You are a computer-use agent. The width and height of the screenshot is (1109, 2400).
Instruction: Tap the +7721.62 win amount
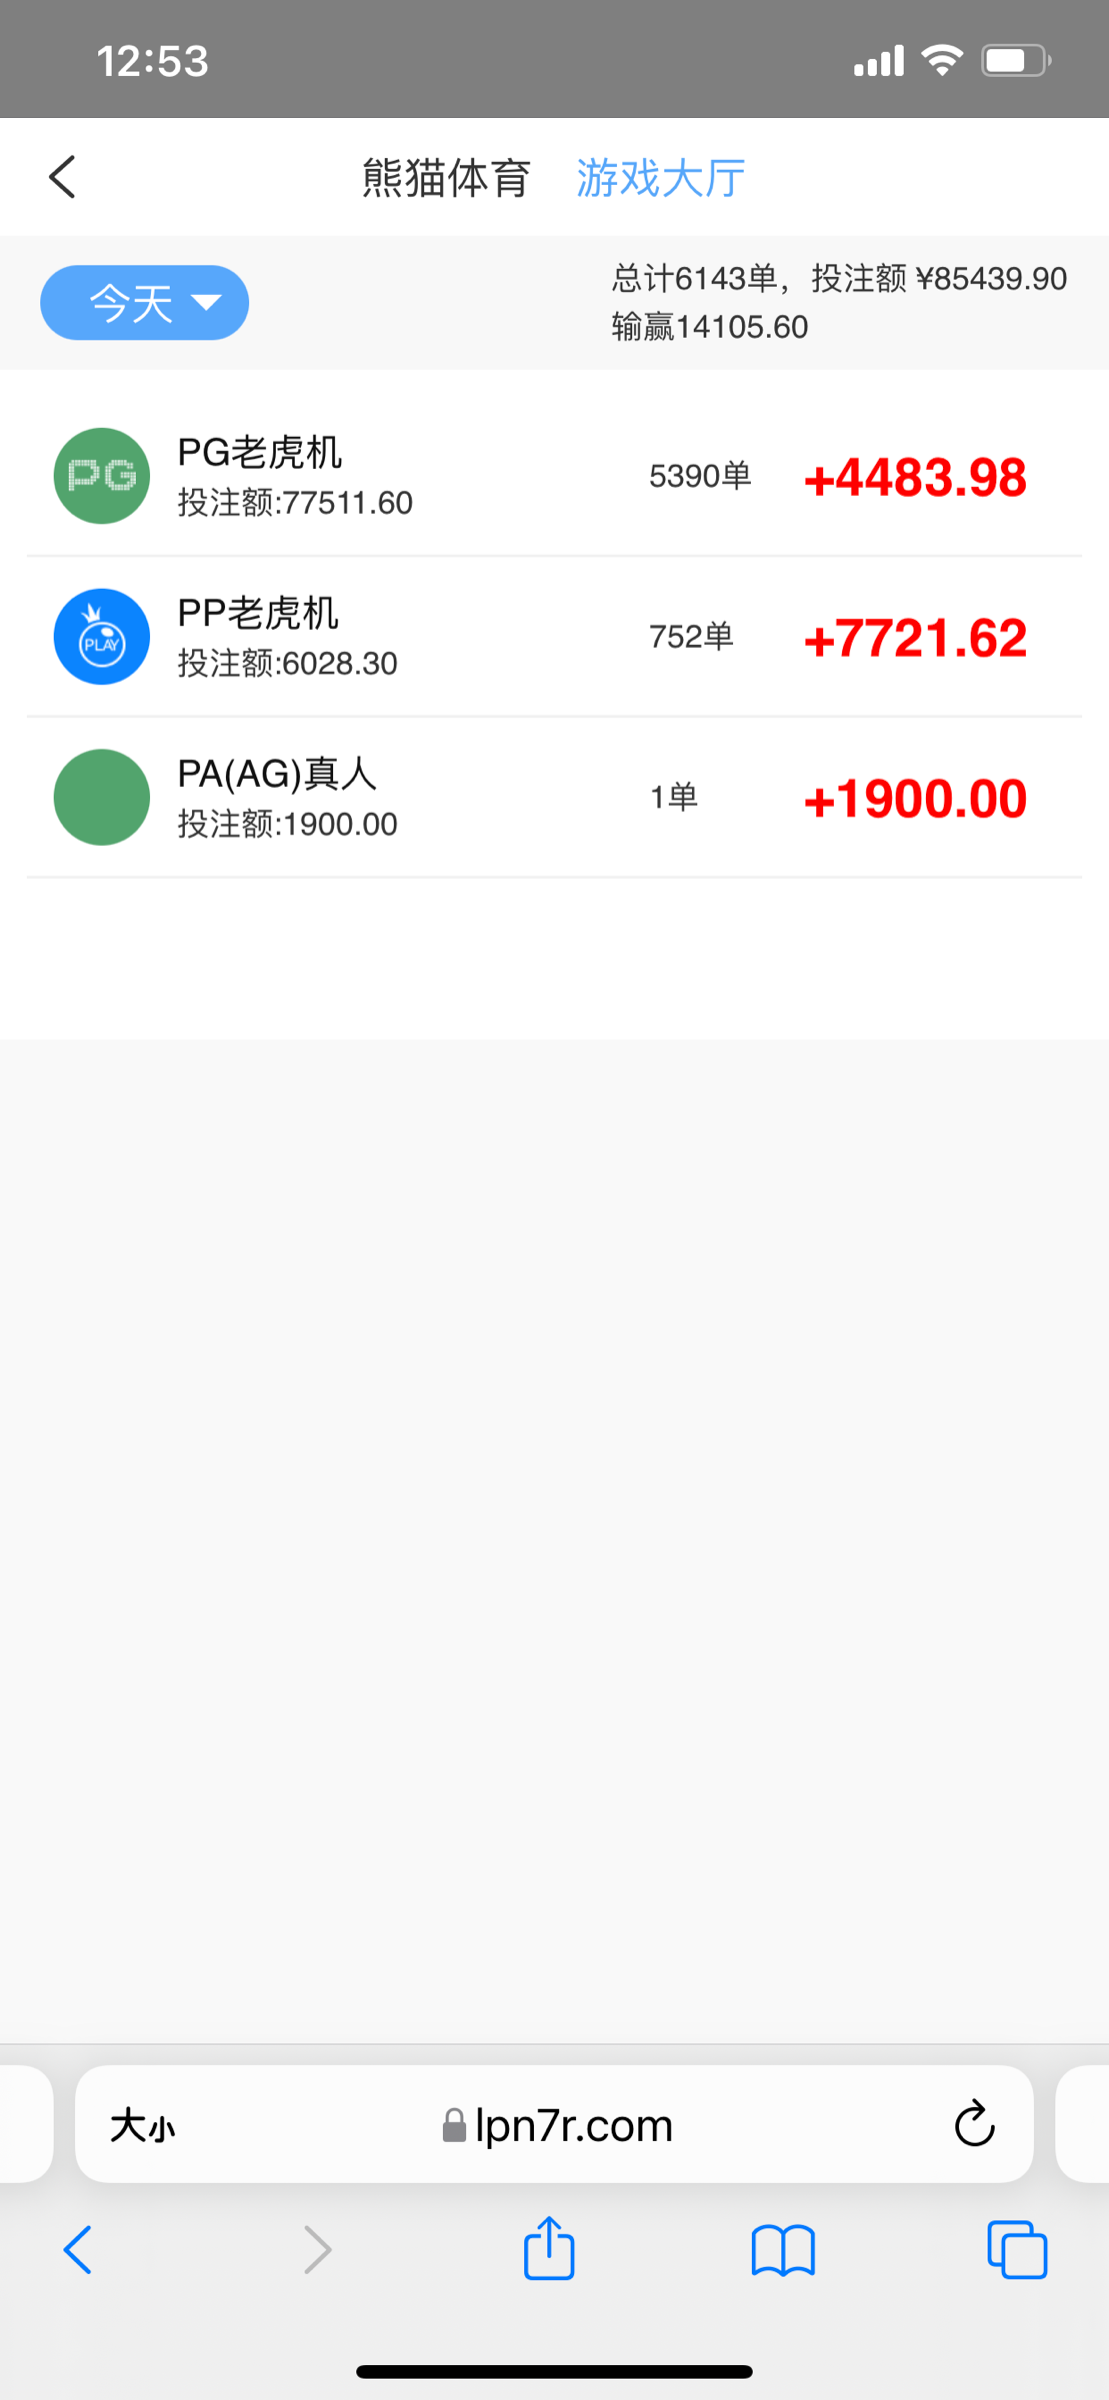(x=915, y=638)
